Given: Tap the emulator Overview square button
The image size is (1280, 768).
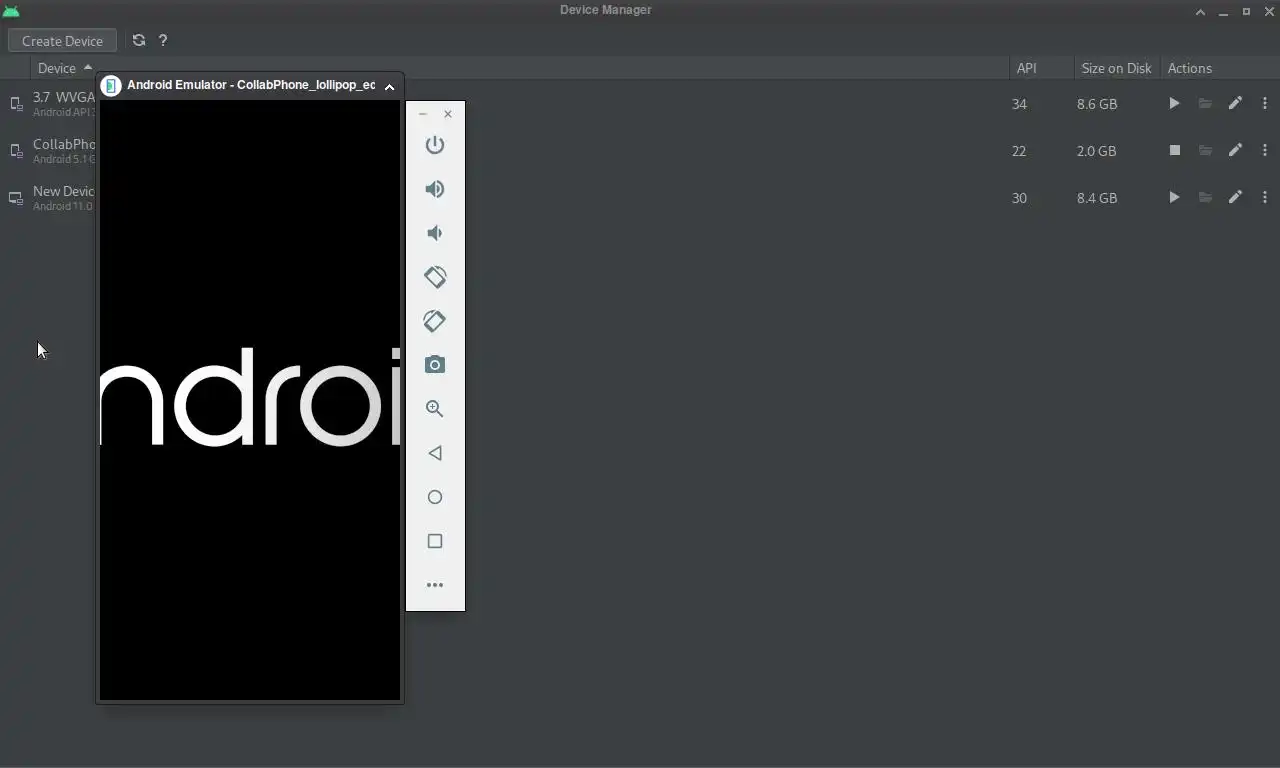Looking at the screenshot, I should [435, 541].
